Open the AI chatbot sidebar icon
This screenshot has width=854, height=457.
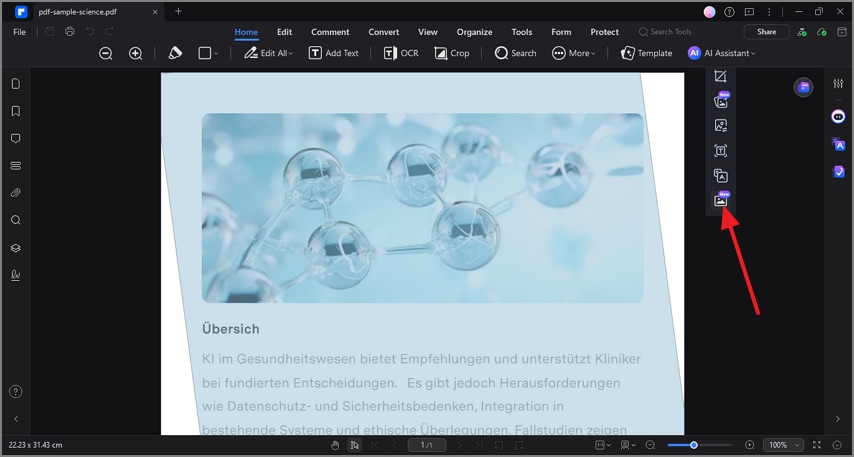pyautogui.click(x=838, y=116)
